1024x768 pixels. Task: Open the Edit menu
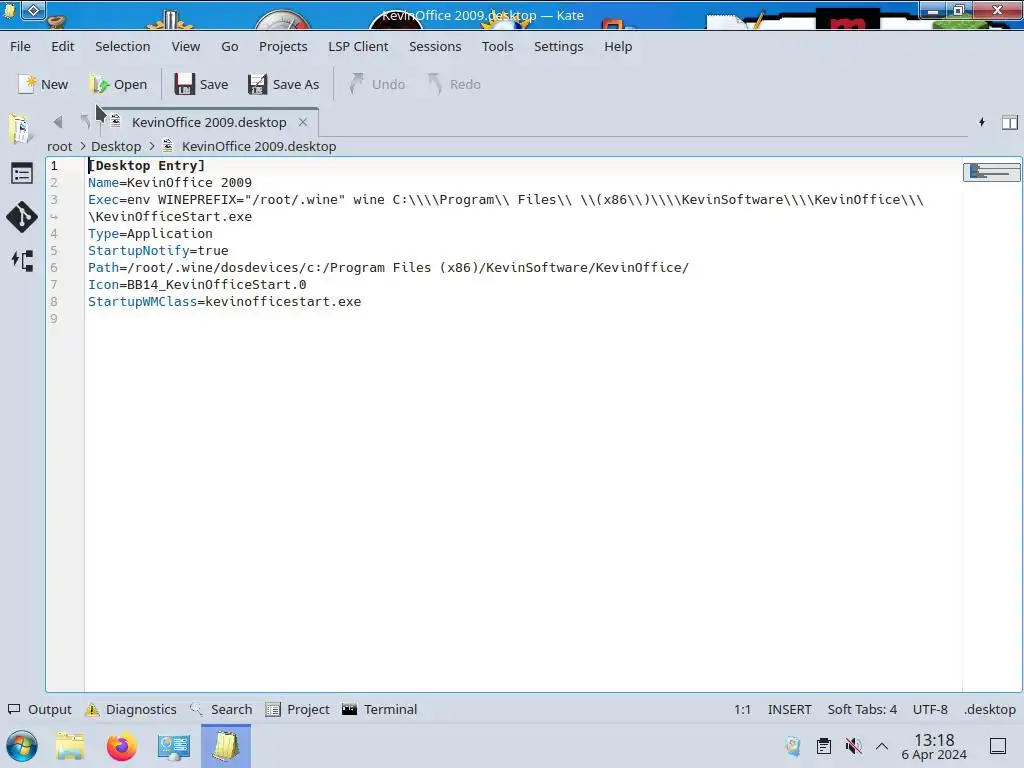click(63, 46)
